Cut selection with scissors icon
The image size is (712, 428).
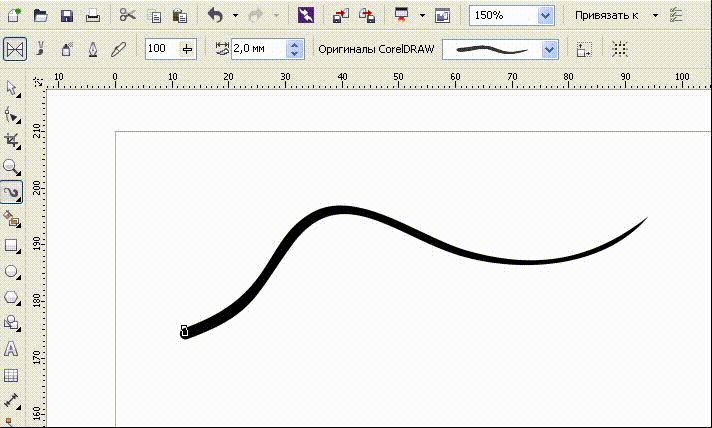coord(128,15)
